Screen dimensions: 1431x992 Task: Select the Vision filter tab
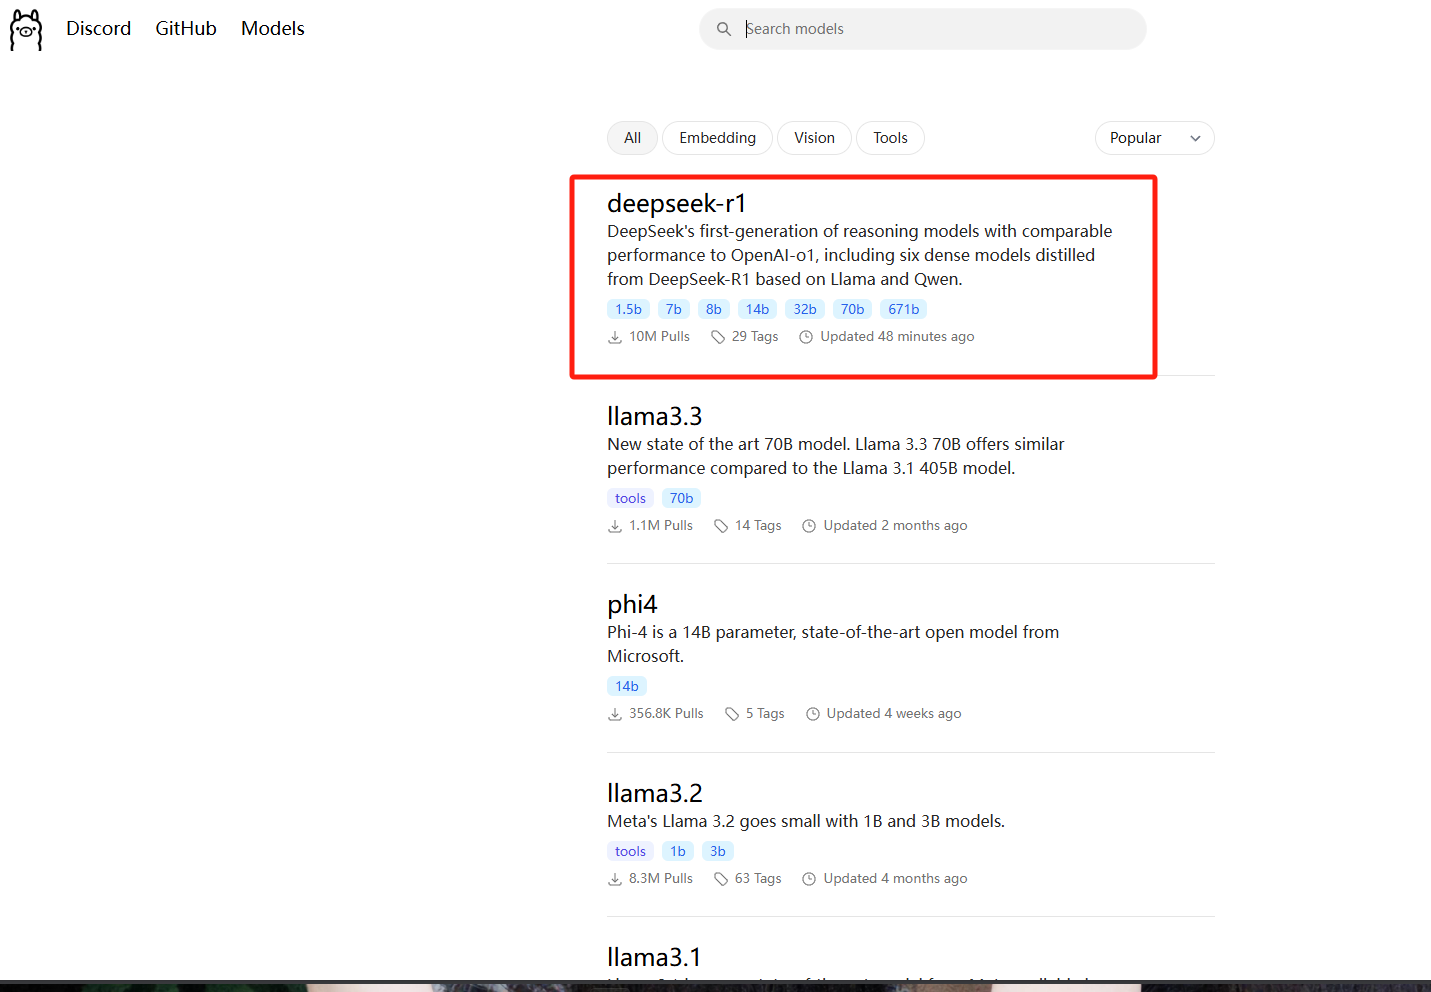point(814,138)
